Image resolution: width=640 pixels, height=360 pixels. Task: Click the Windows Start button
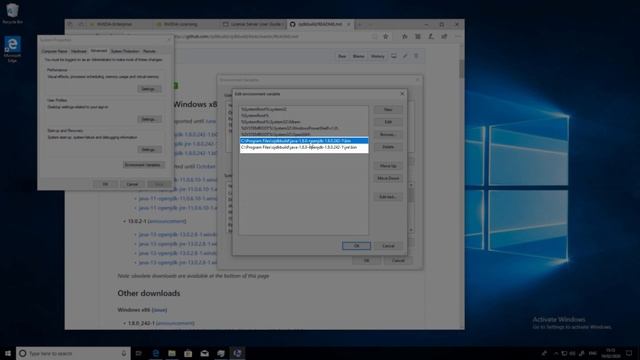[x=7, y=353]
